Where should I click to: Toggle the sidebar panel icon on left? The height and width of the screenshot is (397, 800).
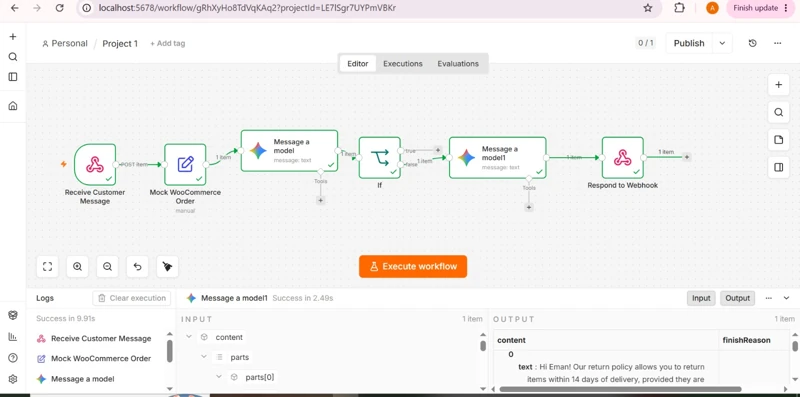click(13, 77)
